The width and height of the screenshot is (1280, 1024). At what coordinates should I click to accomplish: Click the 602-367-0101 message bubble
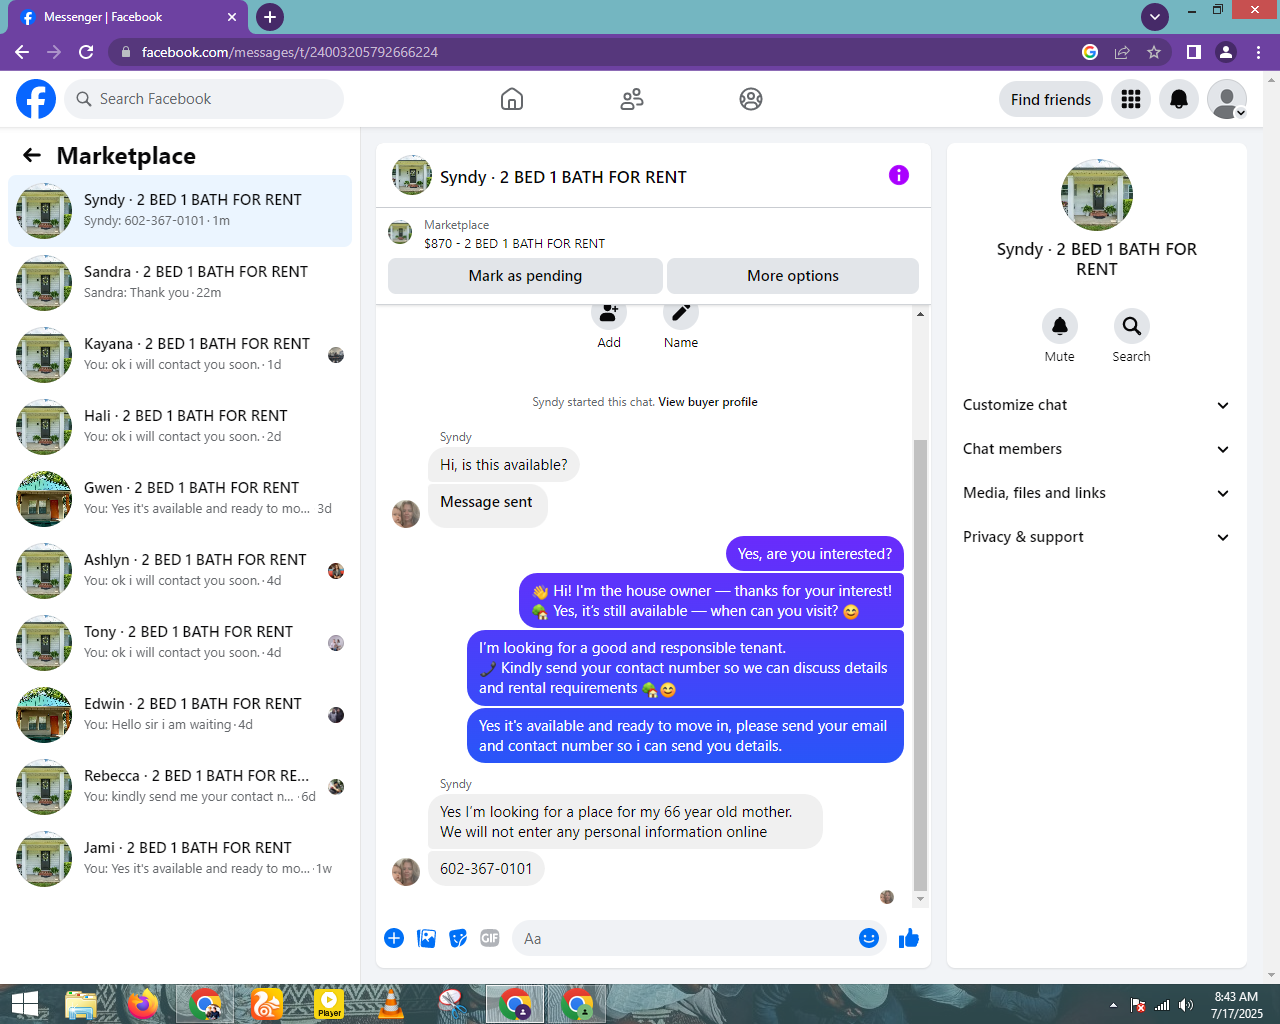486,869
